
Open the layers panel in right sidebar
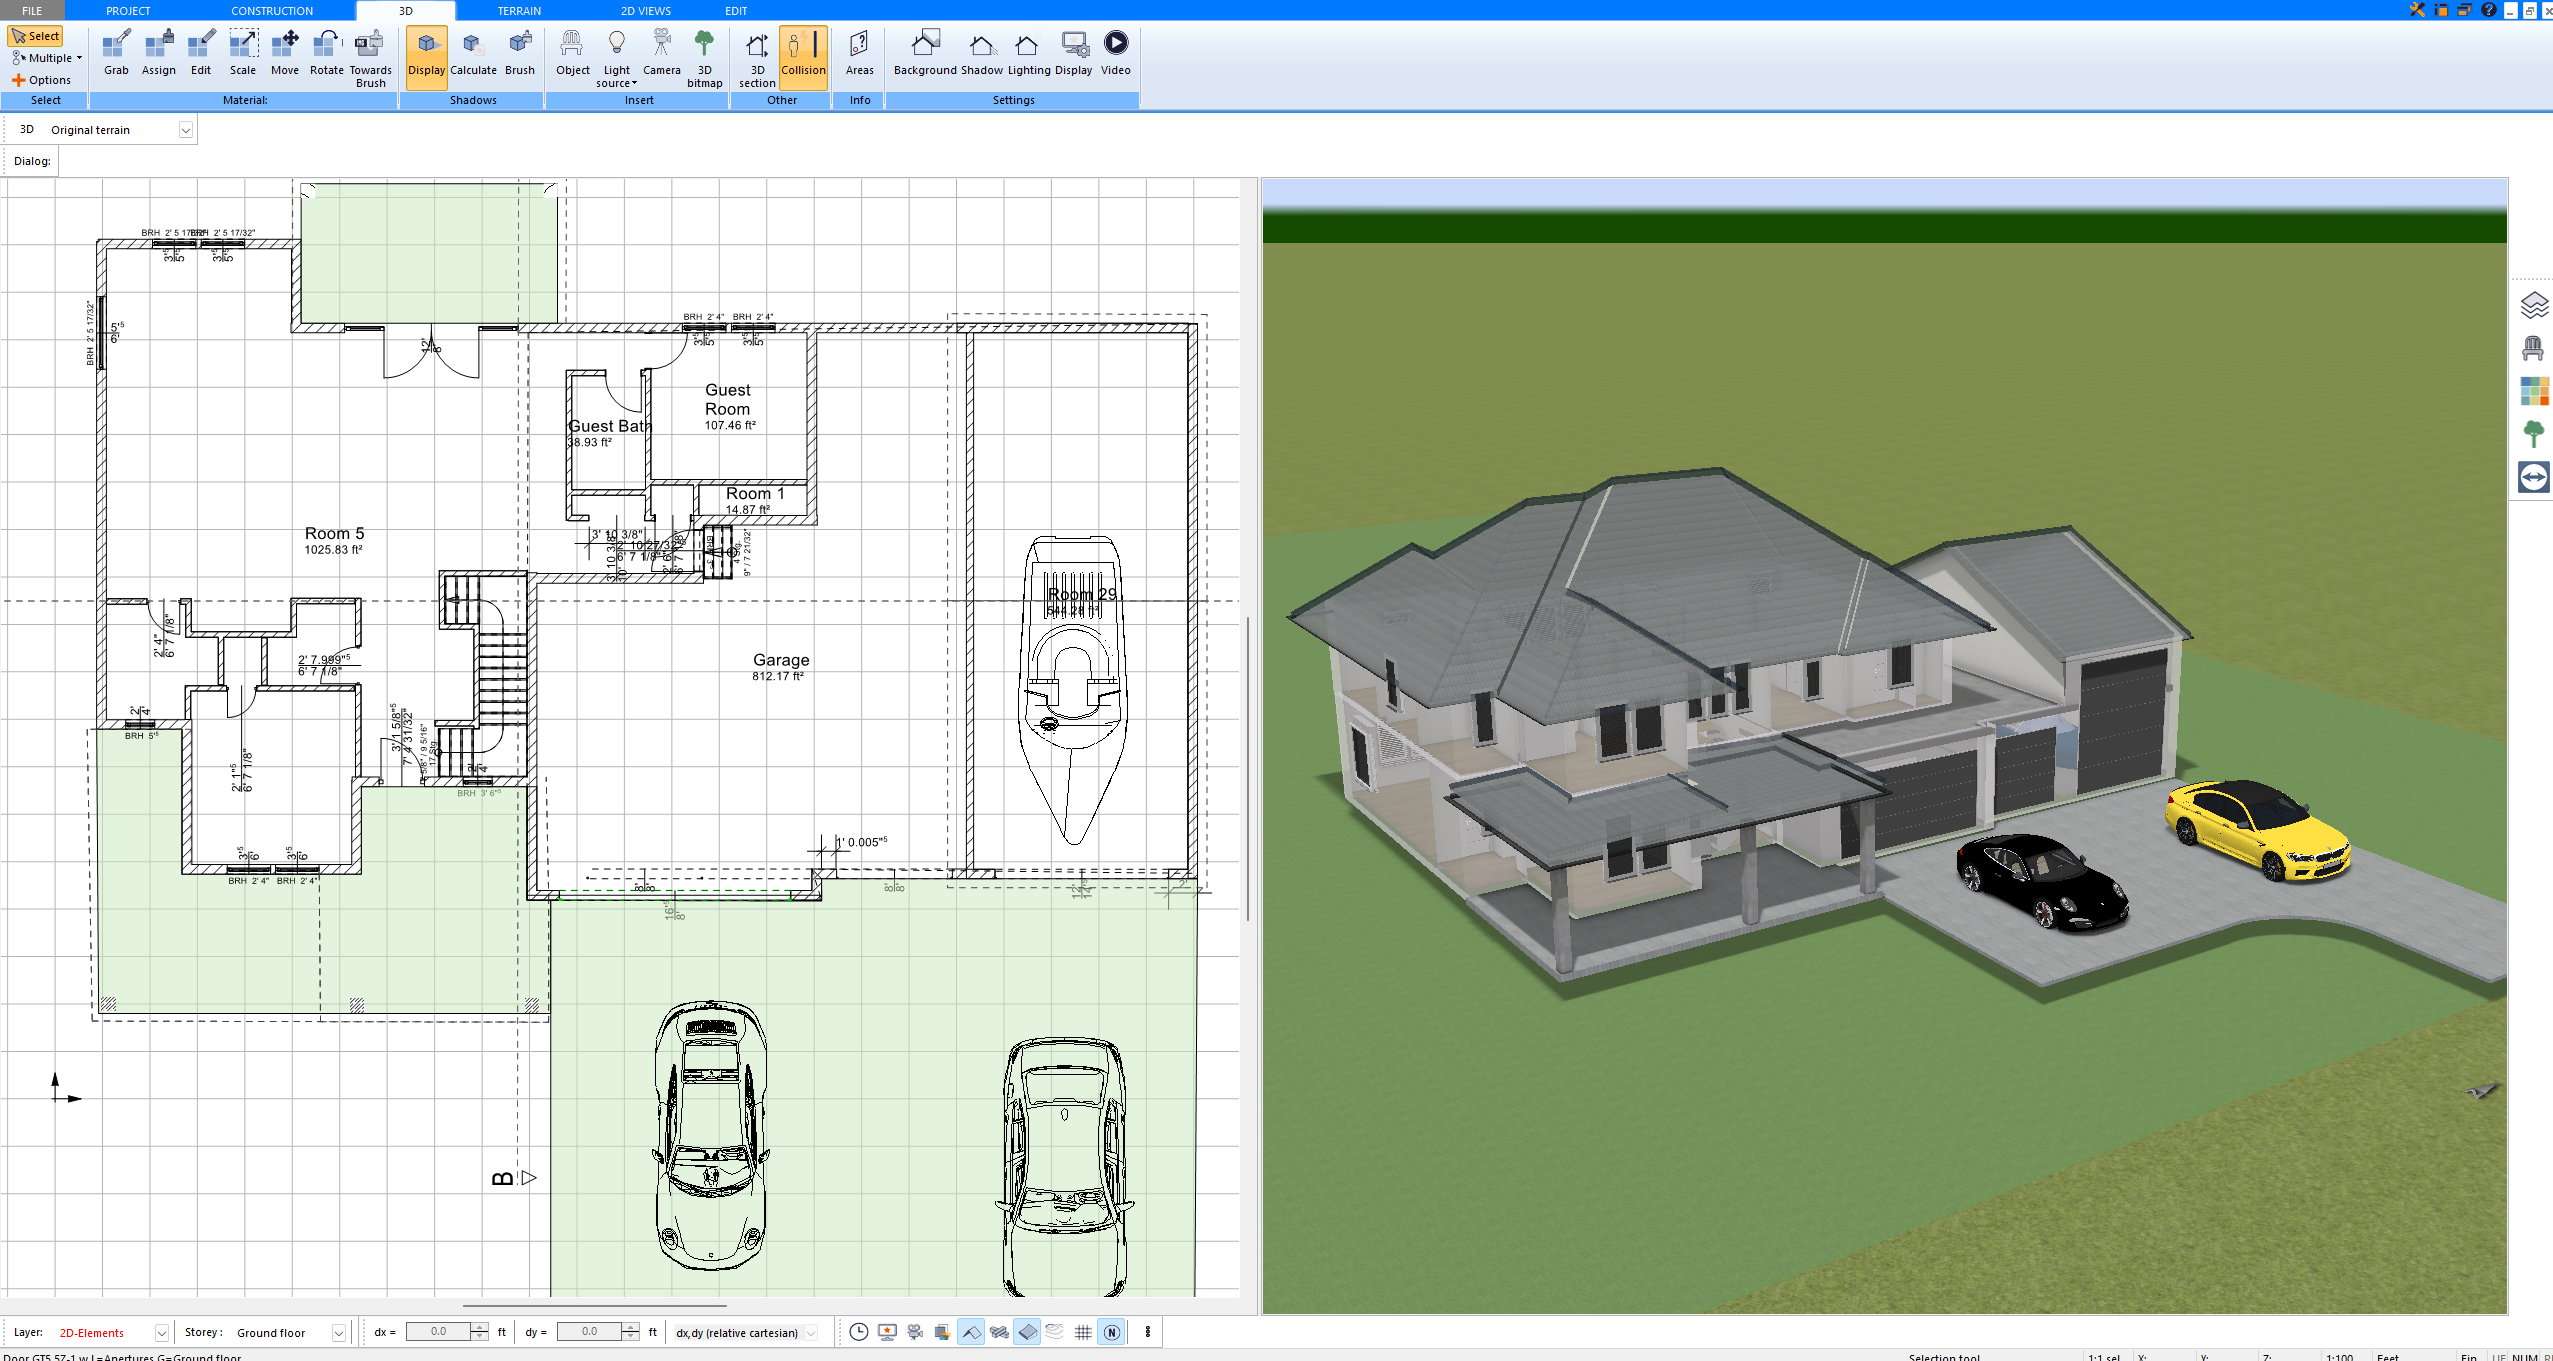[2533, 305]
